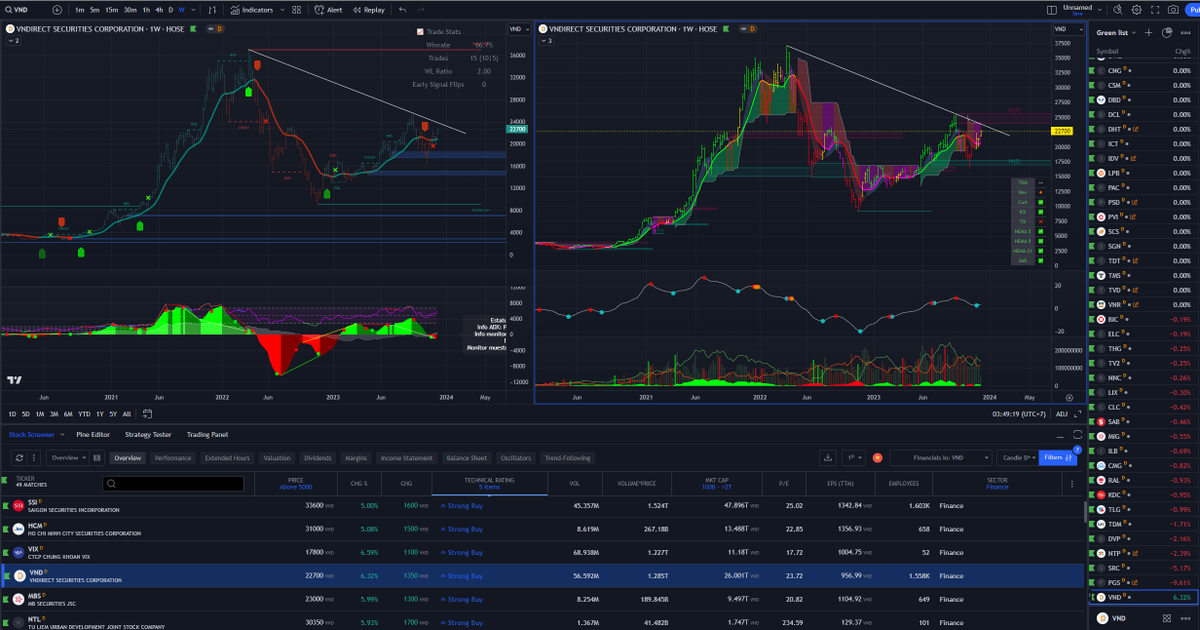Open the screener column layout icon
The height and width of the screenshot is (630, 1200).
tap(97, 458)
